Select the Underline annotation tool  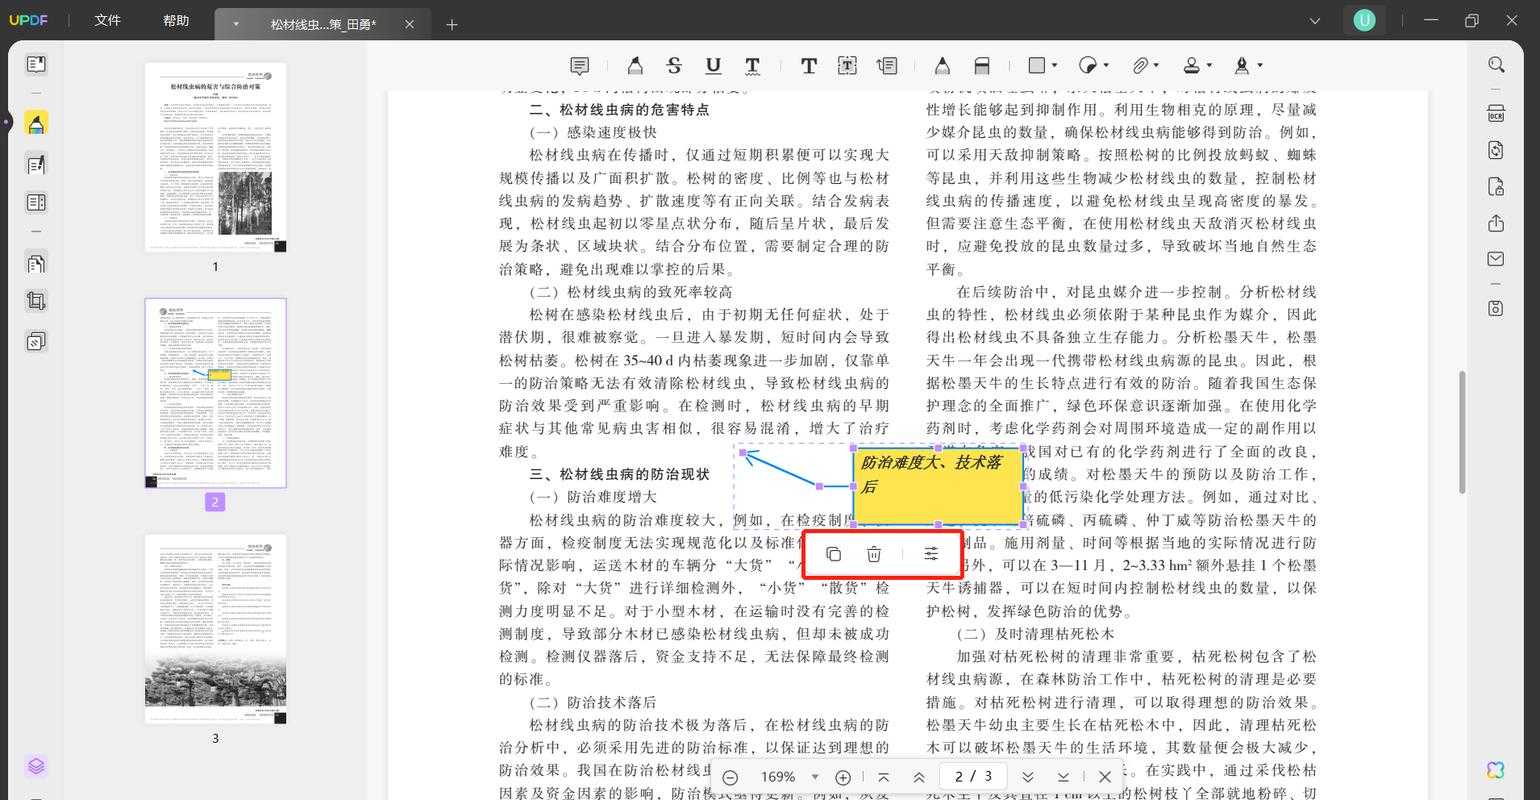tap(712, 65)
